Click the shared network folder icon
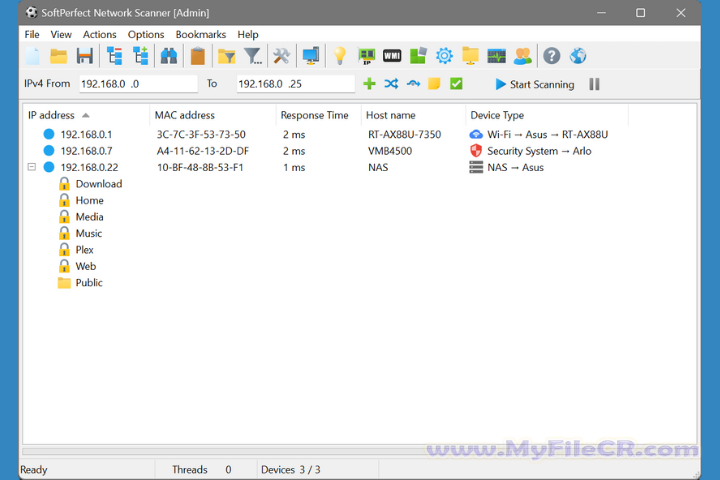Screen dimensions: 720x480 click(x=470, y=56)
